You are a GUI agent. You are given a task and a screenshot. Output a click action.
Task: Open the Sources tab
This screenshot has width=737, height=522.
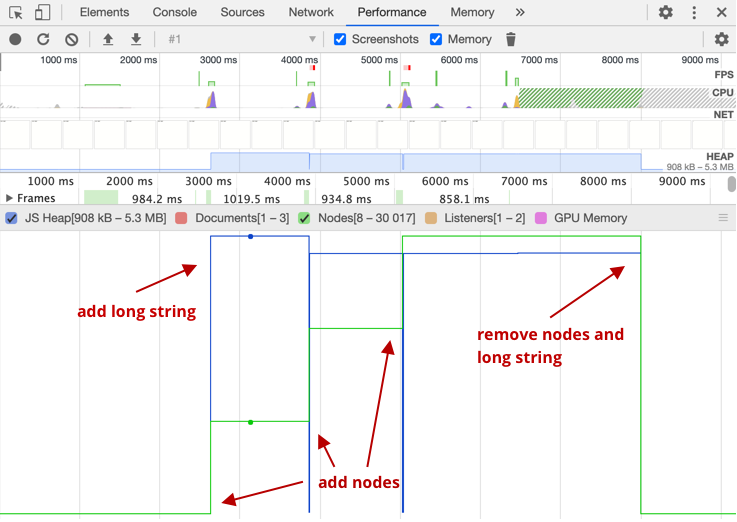pyautogui.click(x=243, y=12)
